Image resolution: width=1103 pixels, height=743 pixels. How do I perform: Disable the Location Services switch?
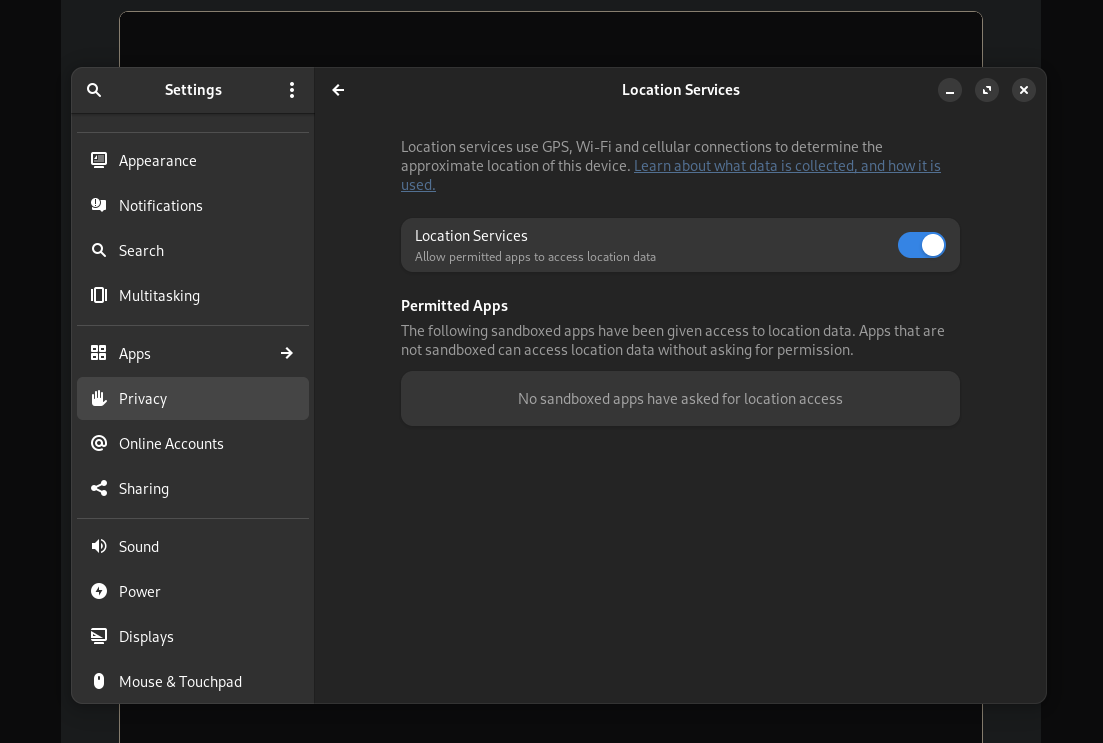pos(922,245)
